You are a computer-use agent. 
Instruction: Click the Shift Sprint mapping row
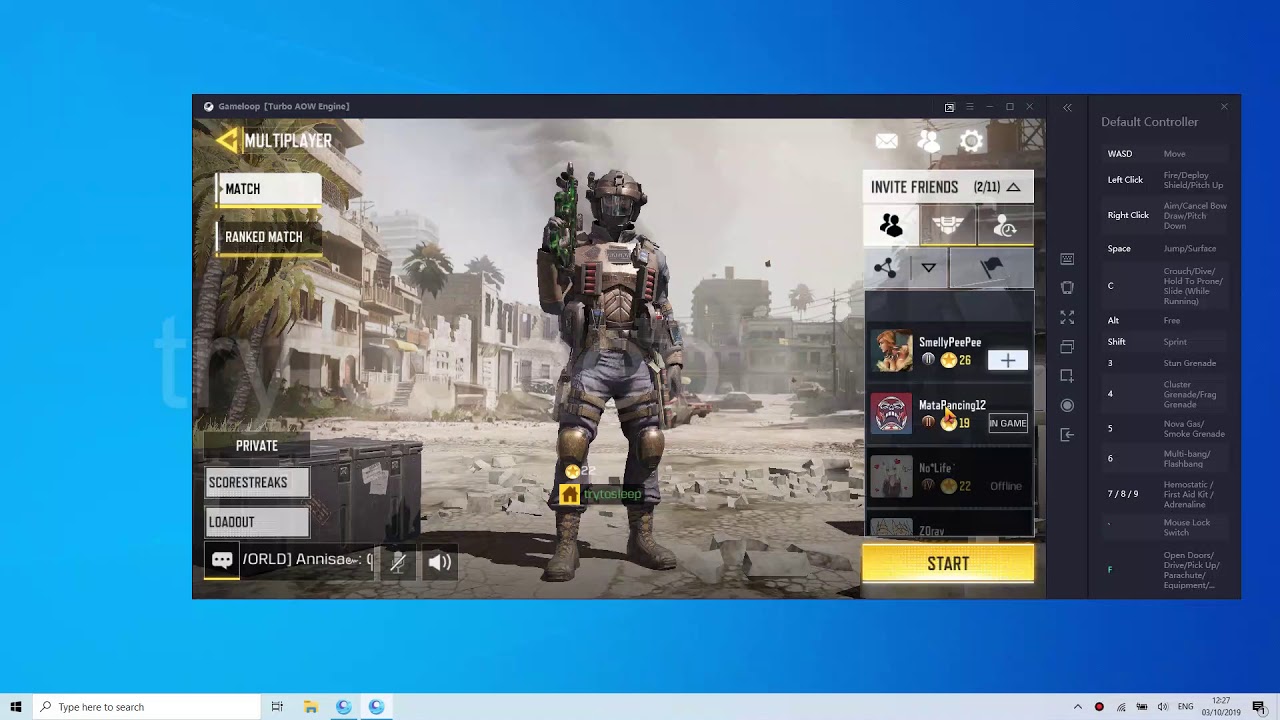click(1165, 342)
